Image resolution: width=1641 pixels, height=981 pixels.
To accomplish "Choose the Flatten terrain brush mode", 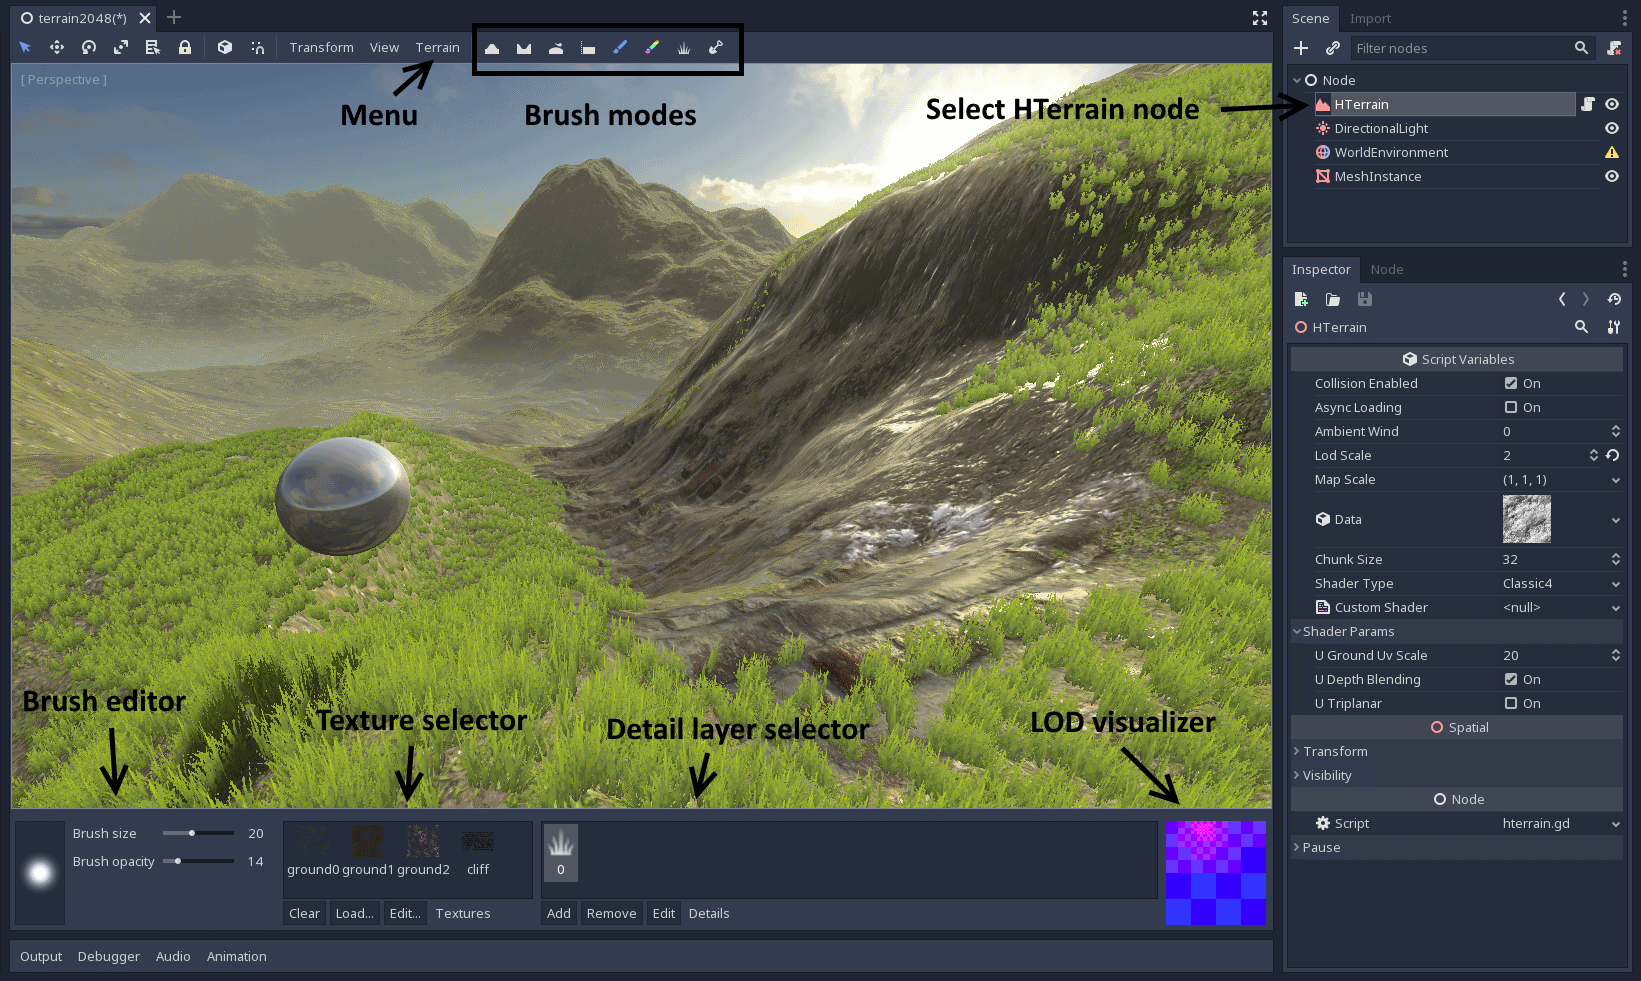I will coord(588,47).
